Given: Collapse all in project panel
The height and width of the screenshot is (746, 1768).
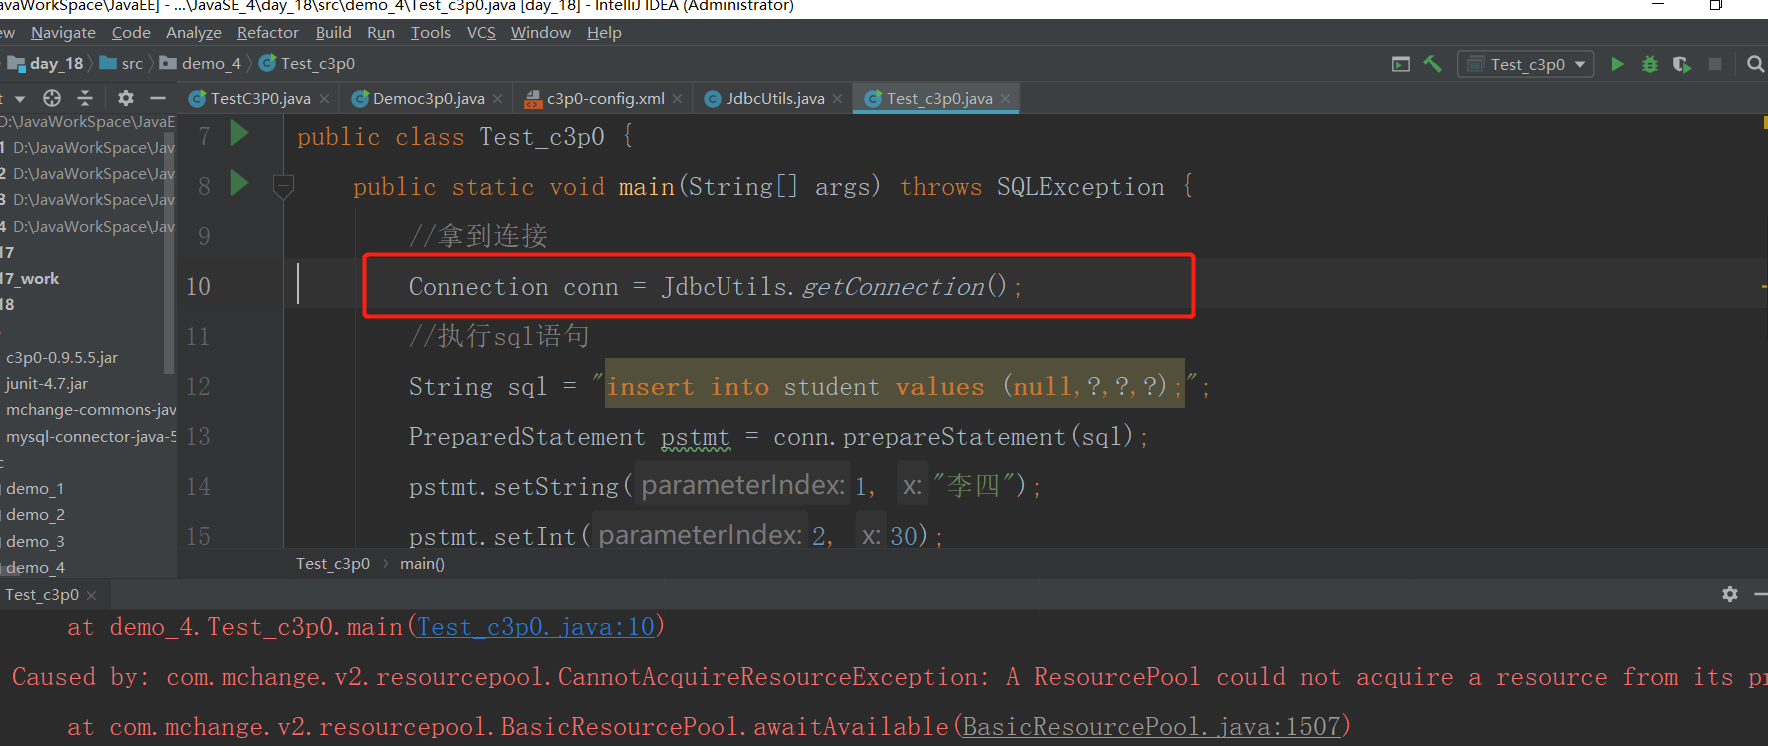Looking at the screenshot, I should pos(85,98).
